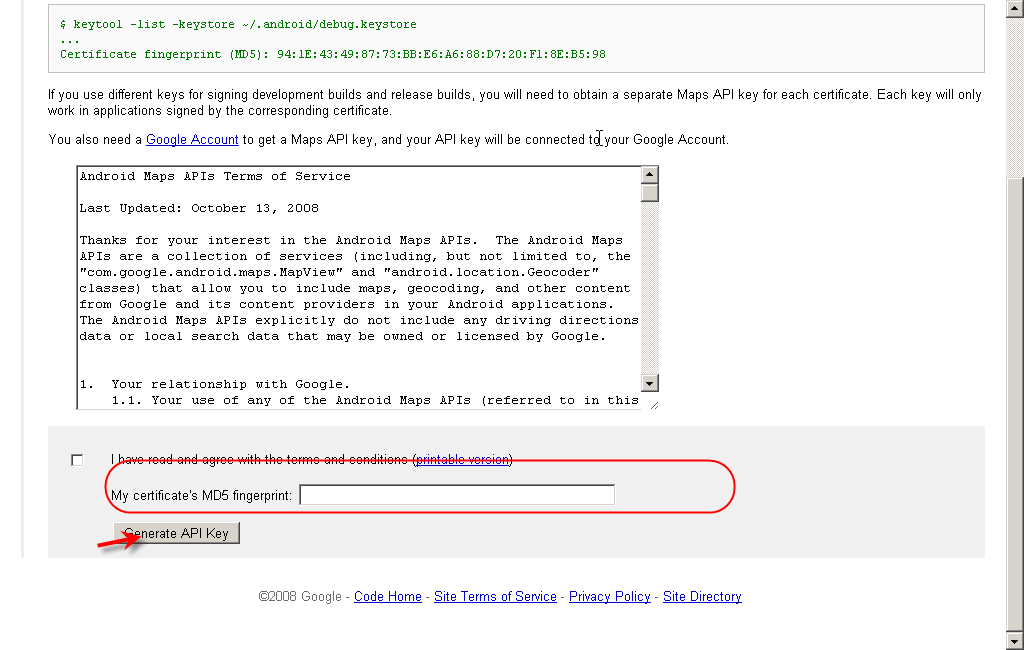This screenshot has height=650, width=1024.
Task: Open the Site Terms of Service link
Action: click(x=495, y=596)
